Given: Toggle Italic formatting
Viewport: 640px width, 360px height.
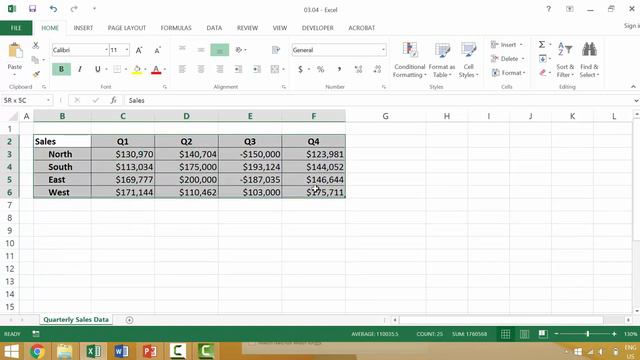Looking at the screenshot, I should (x=80, y=69).
